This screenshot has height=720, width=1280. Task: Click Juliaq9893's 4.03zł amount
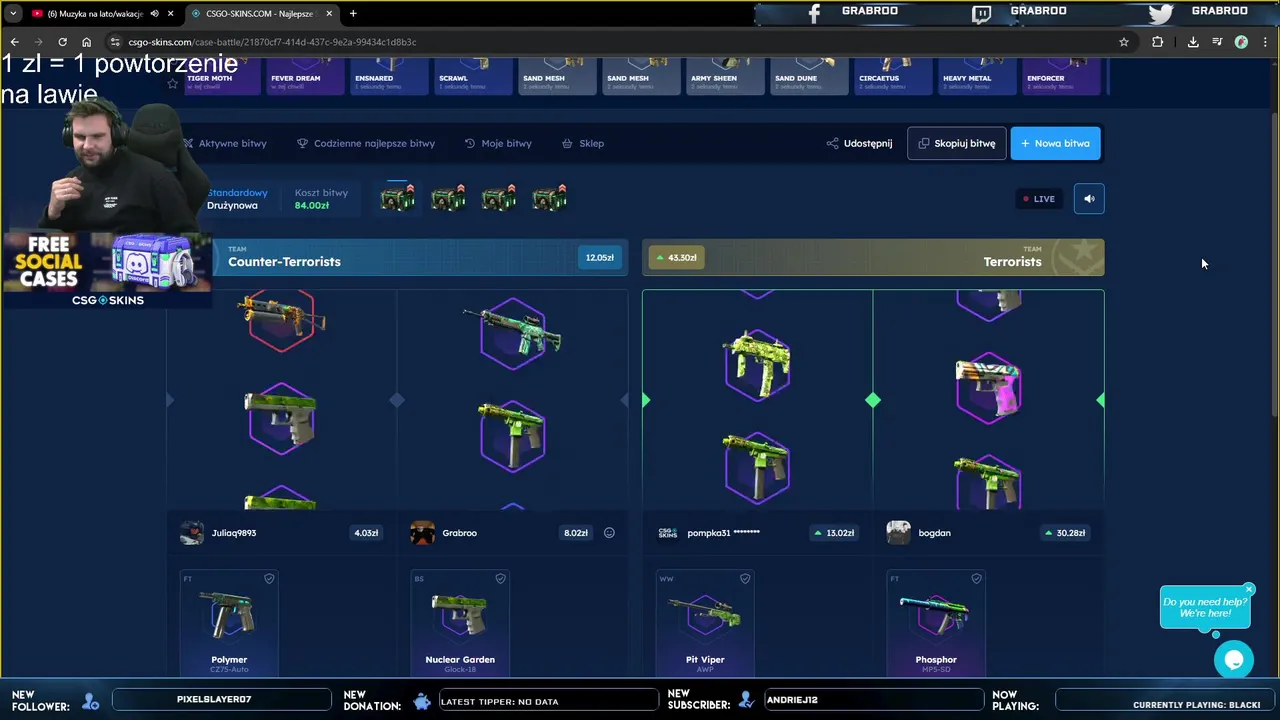tap(366, 533)
